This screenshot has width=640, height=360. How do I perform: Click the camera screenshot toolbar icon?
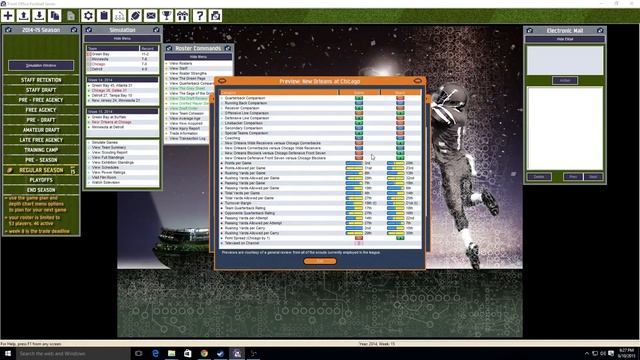[216, 16]
